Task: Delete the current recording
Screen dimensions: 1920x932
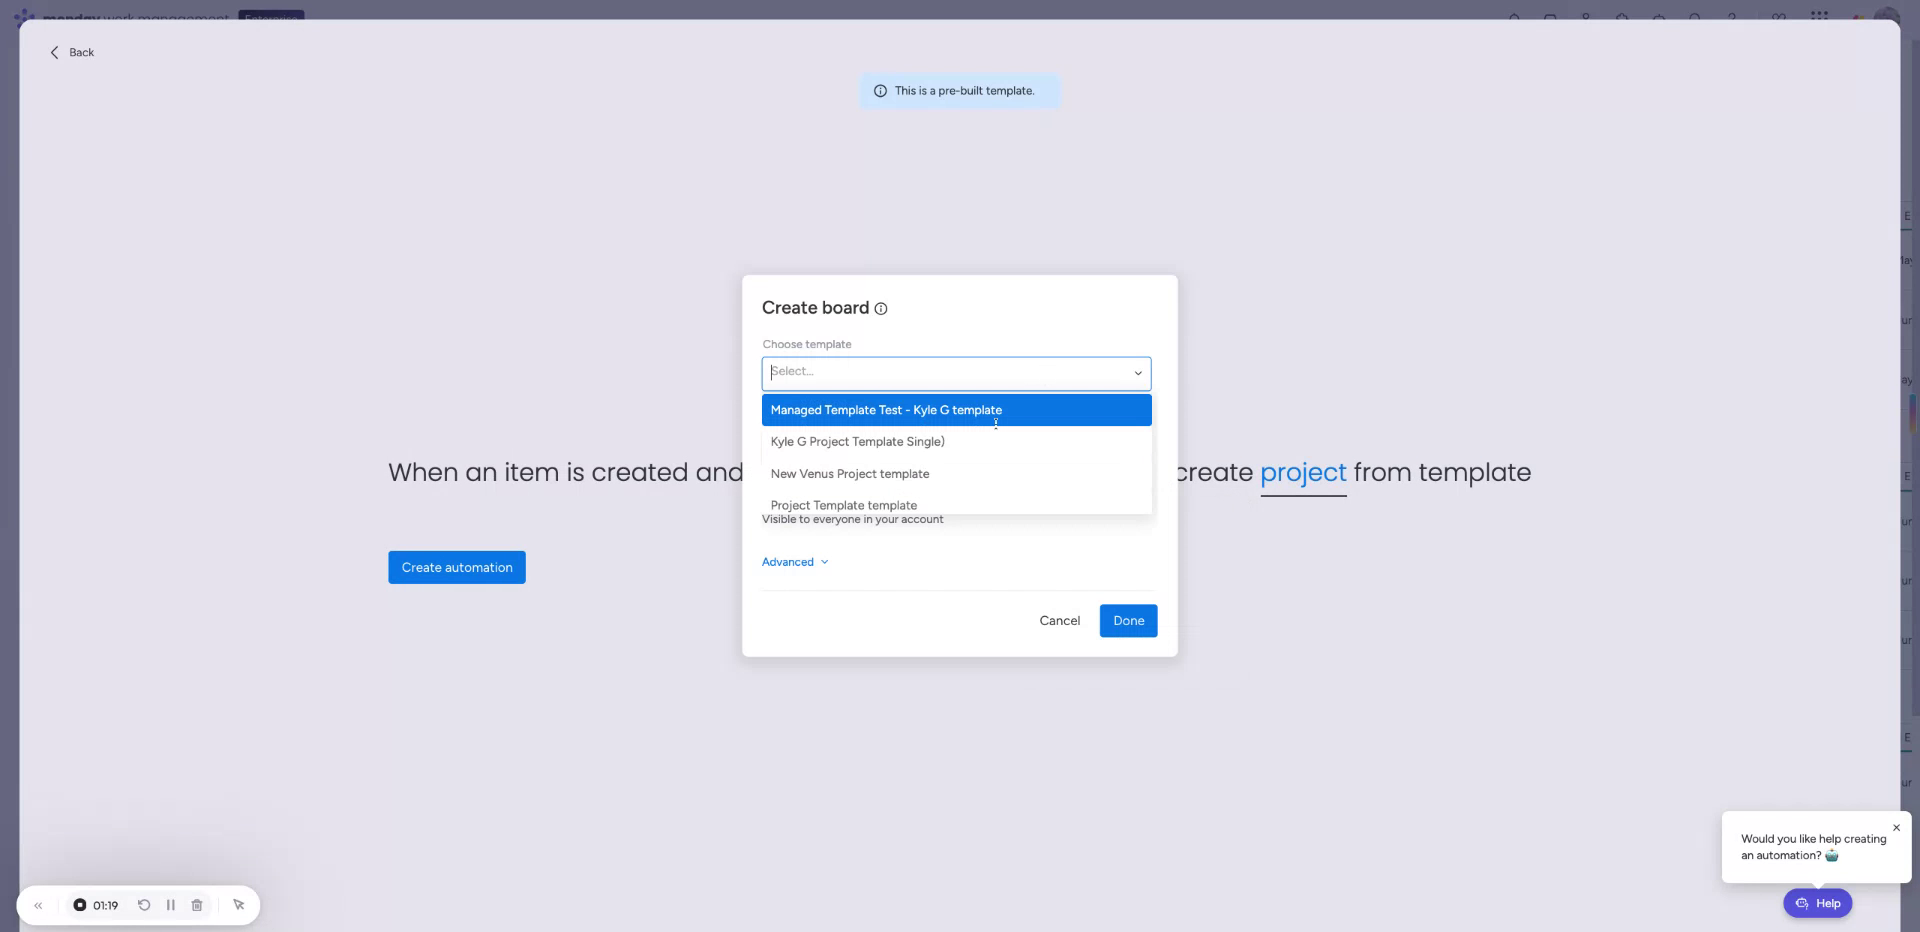Action: (196, 905)
